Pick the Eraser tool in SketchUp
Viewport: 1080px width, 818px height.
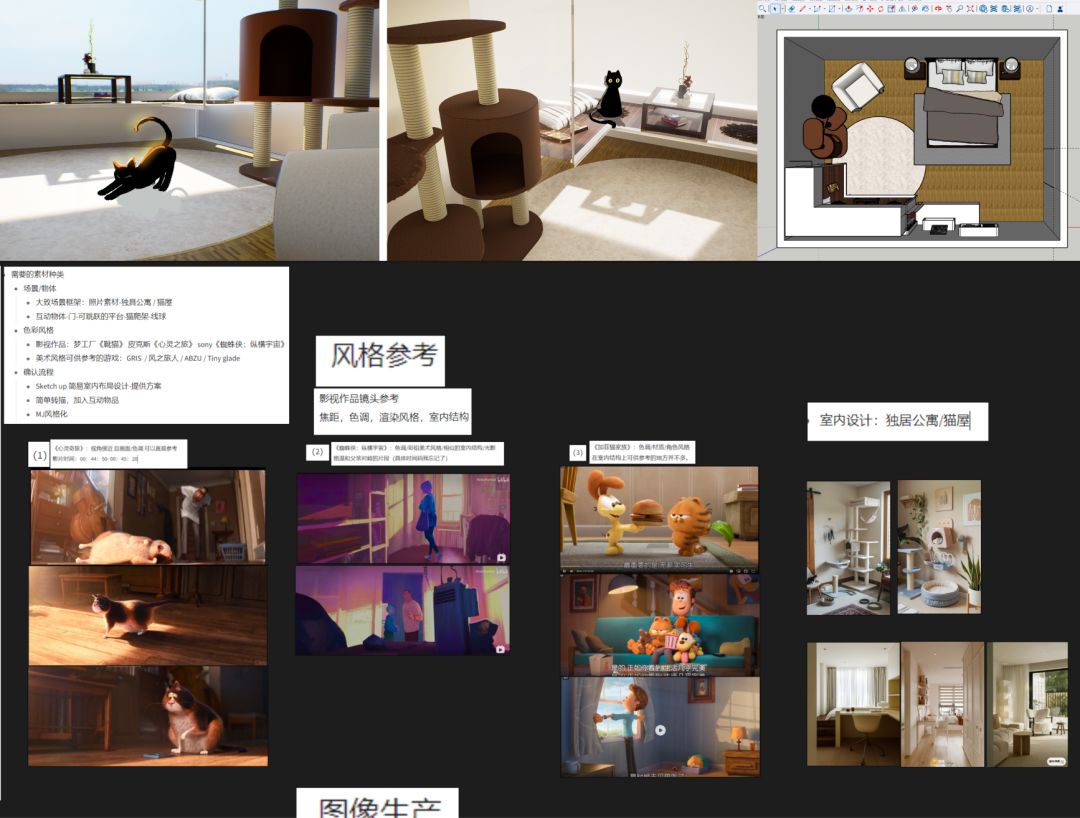(x=791, y=9)
